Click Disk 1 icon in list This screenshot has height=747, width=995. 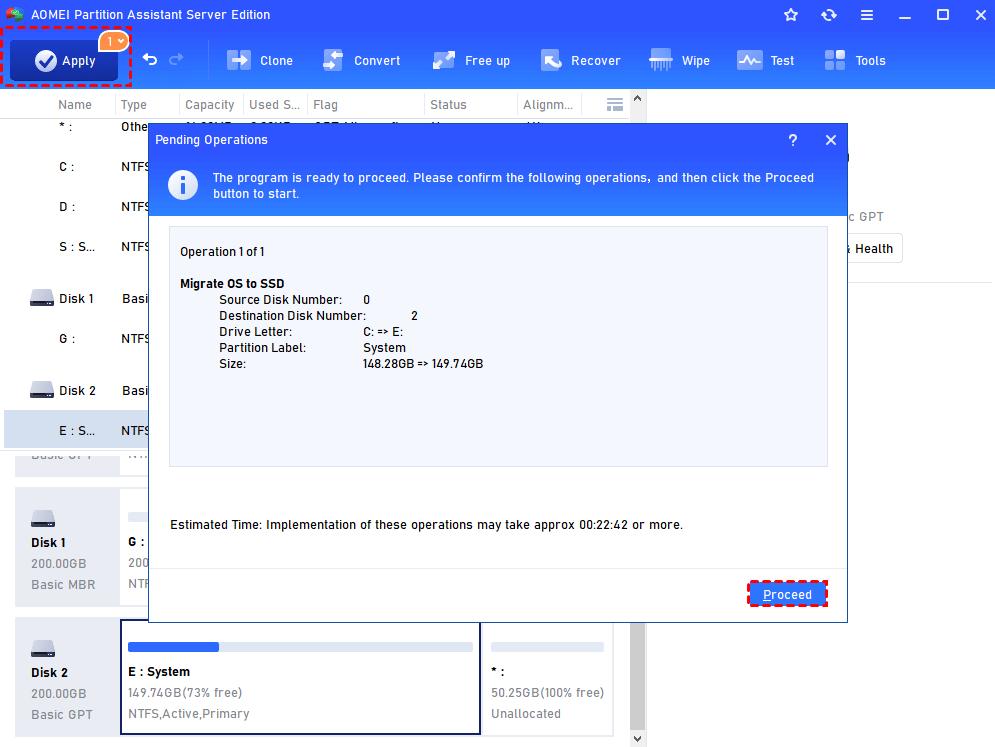42,298
